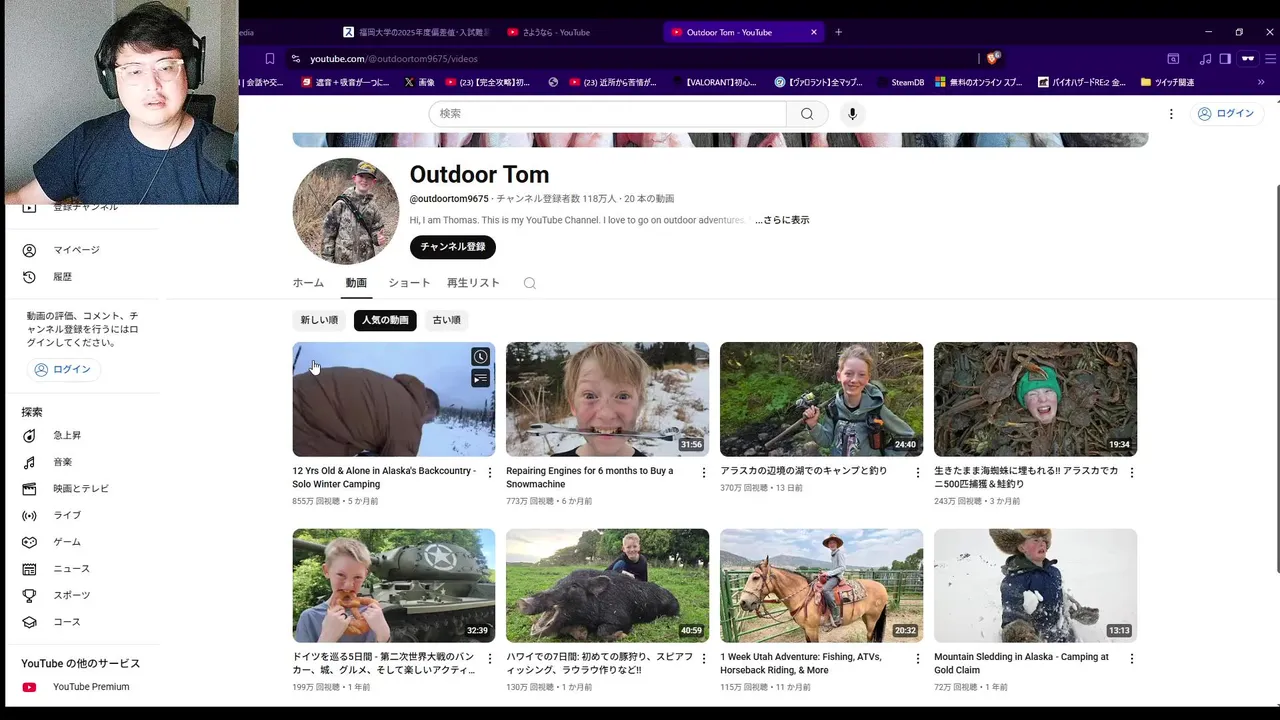Open options for アラスカの辺境の湖でのキャンプと釣り video
The width and height of the screenshot is (1280, 720).
coord(918,473)
